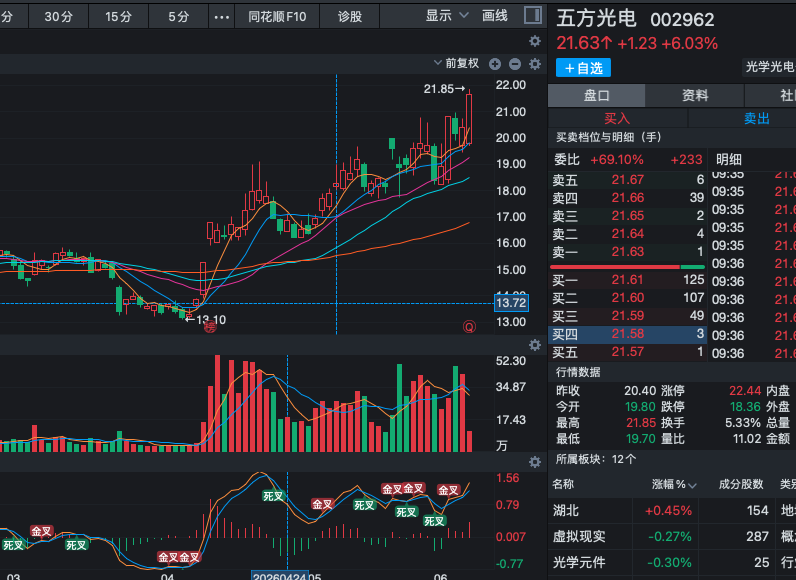This screenshot has height=580, width=796.
Task: Select 买五 price 21.57
Action: coord(628,352)
